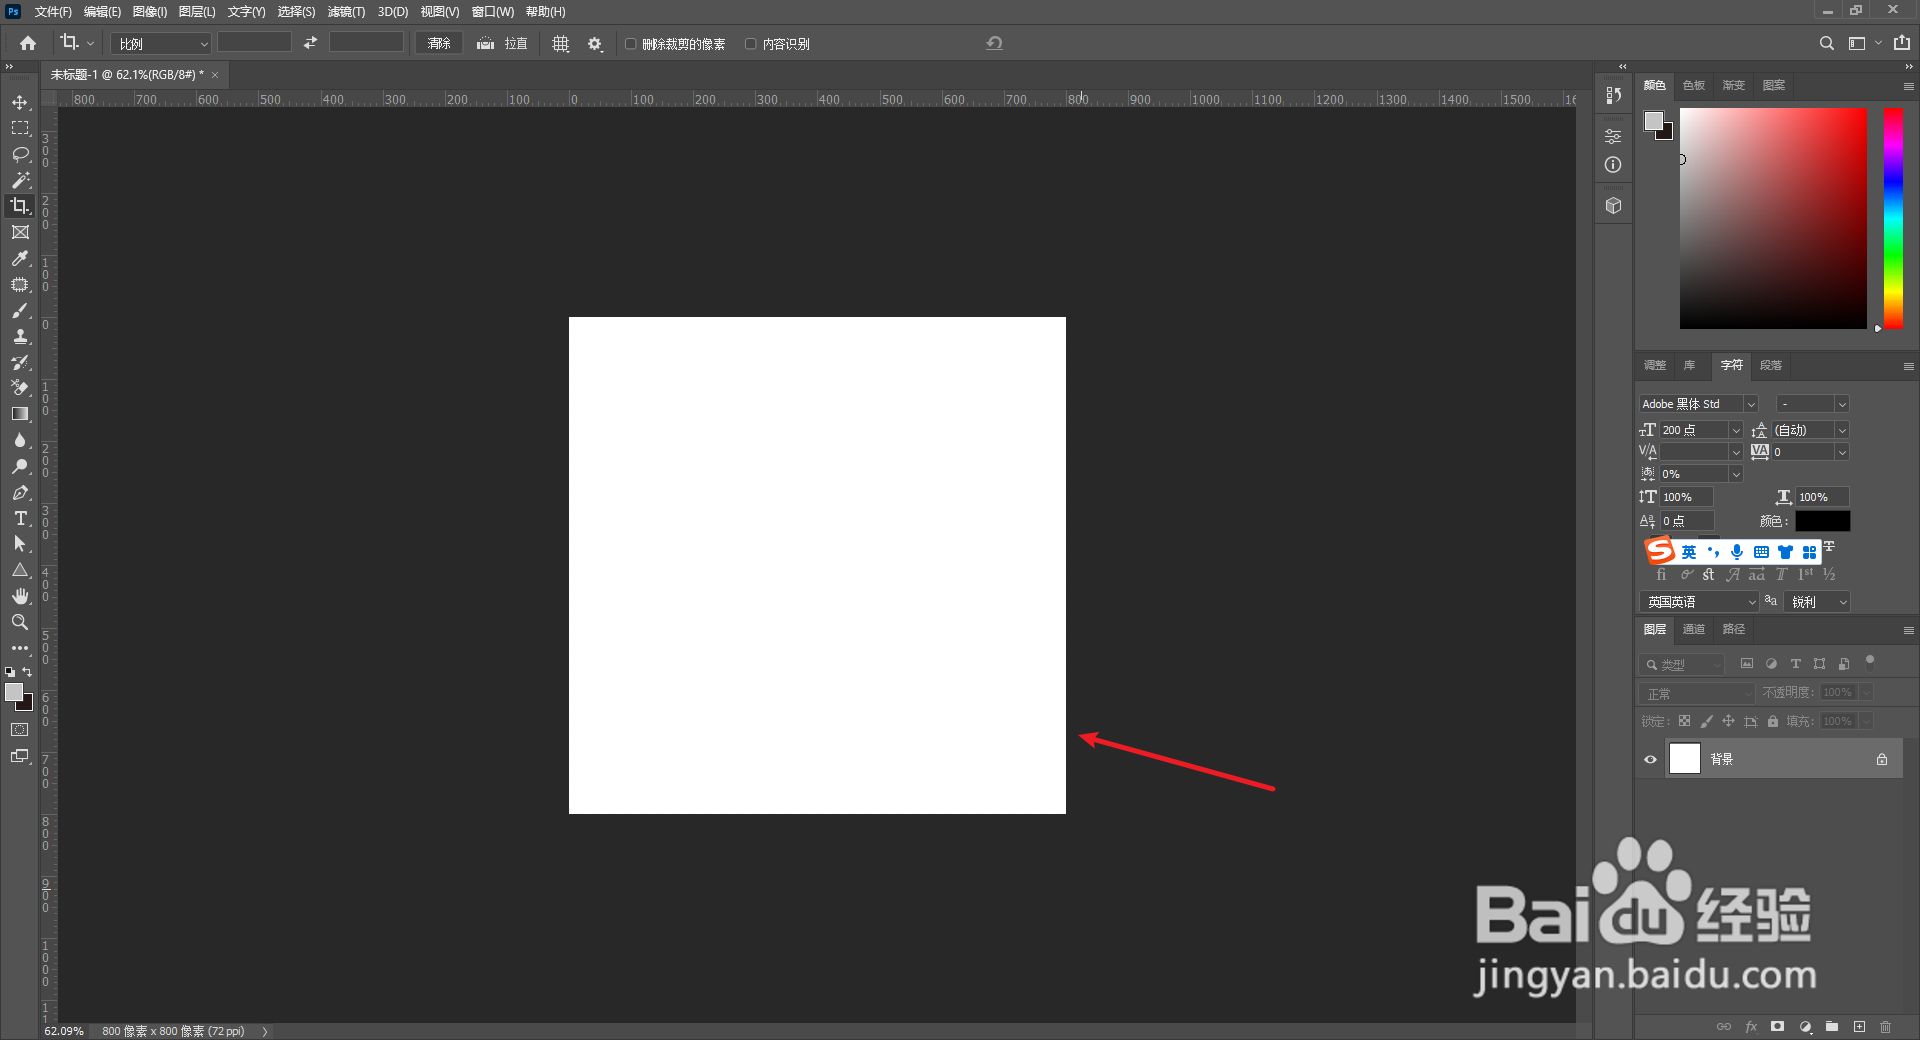Select the Brush tool
This screenshot has height=1040, width=1920.
click(x=20, y=310)
